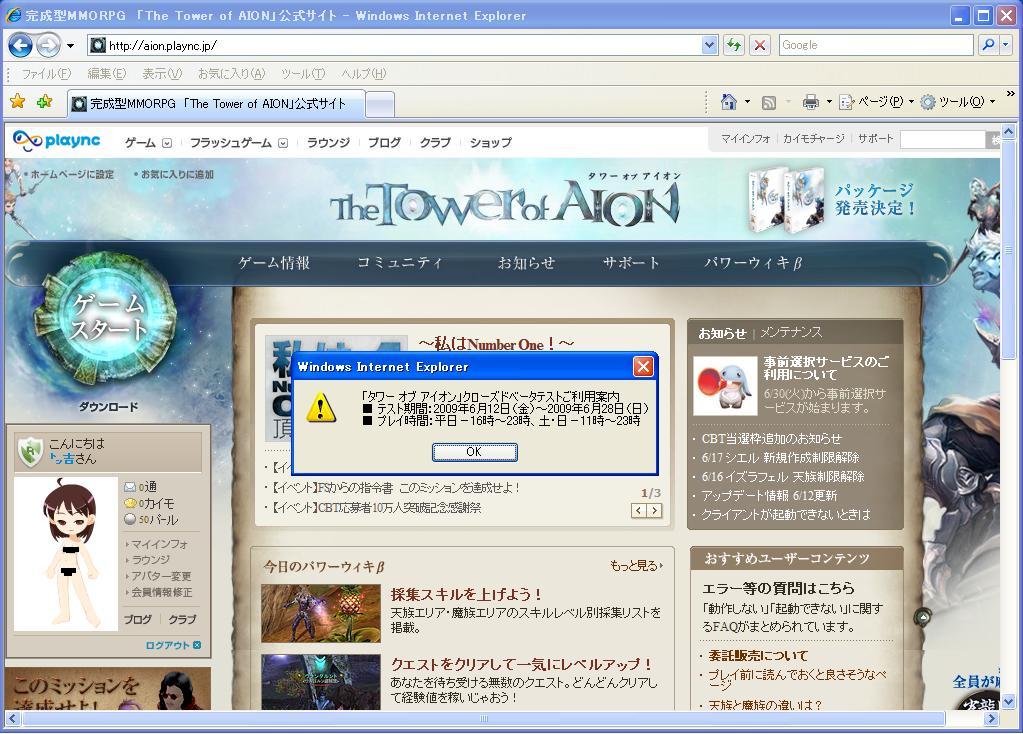Image resolution: width=1023 pixels, height=734 pixels.
Task: Open the ショップ link
Action: click(x=491, y=142)
